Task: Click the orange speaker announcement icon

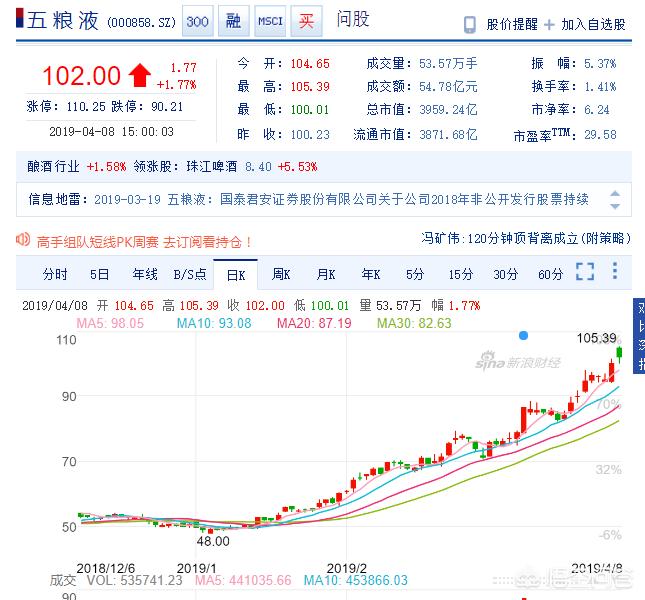Action: 23,239
